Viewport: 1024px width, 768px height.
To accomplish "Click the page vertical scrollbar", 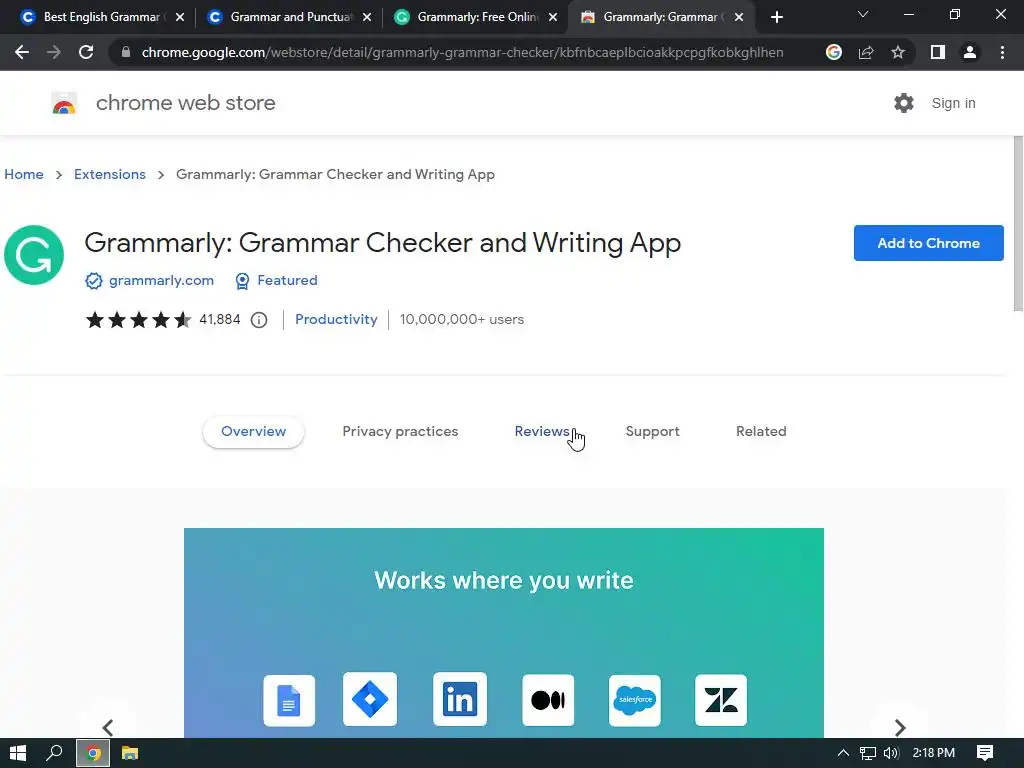I will [x=1017, y=224].
